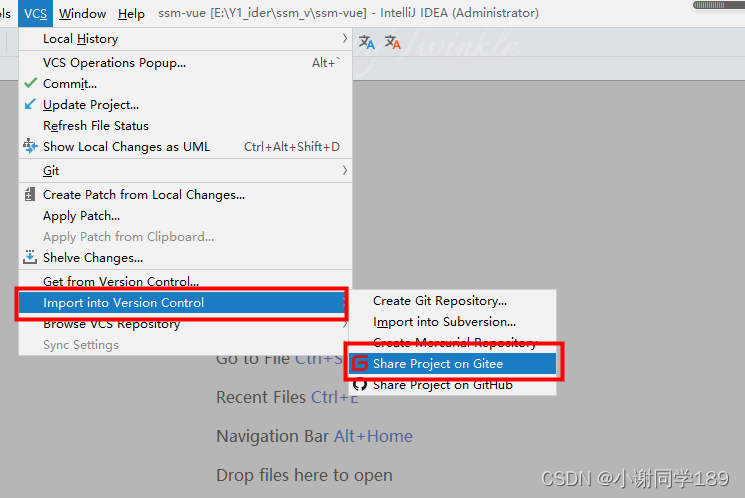Open the Window menu

(x=82, y=13)
